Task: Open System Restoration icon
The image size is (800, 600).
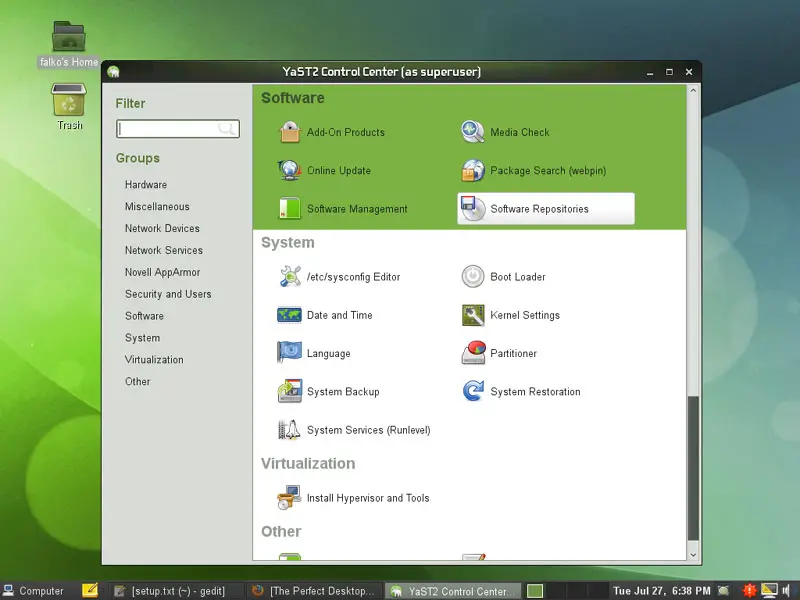Action: [x=473, y=391]
